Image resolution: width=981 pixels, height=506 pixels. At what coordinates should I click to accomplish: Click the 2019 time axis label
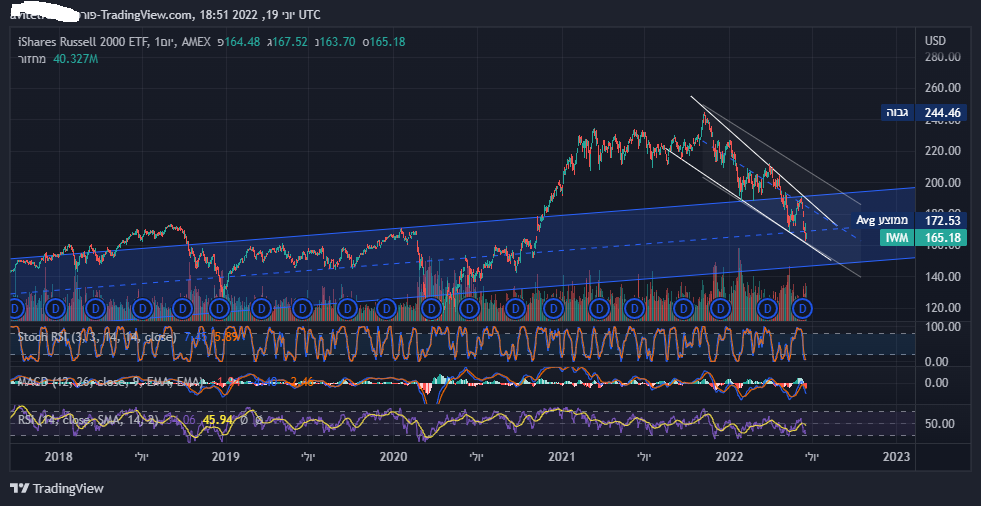coord(225,457)
